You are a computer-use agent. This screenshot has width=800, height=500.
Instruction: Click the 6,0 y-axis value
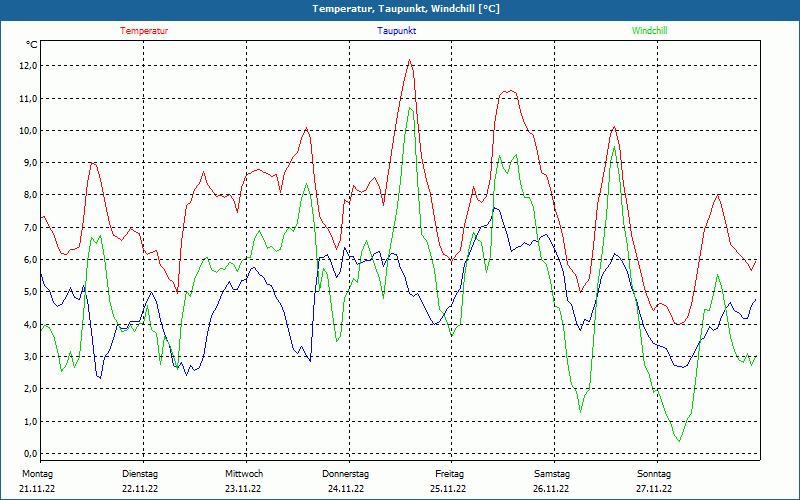30,260
